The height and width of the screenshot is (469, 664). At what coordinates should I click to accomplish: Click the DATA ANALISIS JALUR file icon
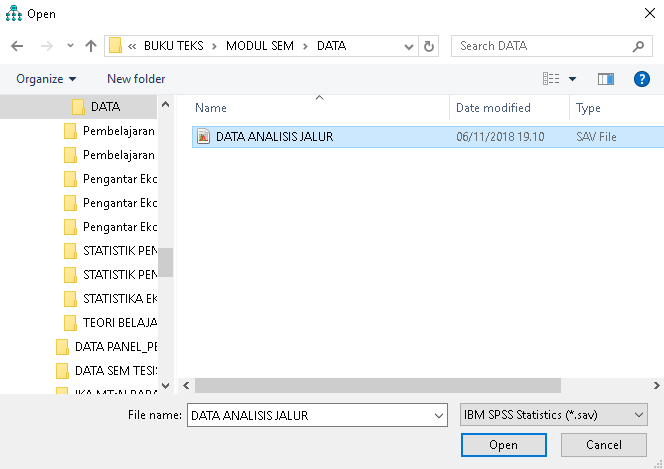pyautogui.click(x=204, y=137)
